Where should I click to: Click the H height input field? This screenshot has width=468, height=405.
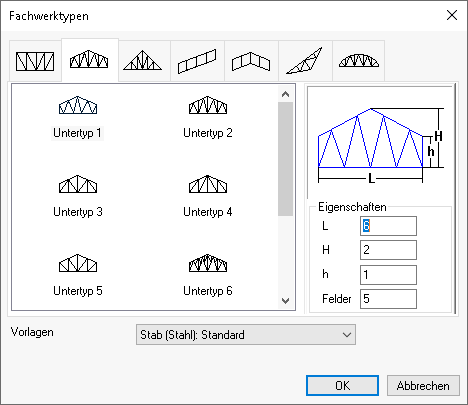click(x=388, y=250)
